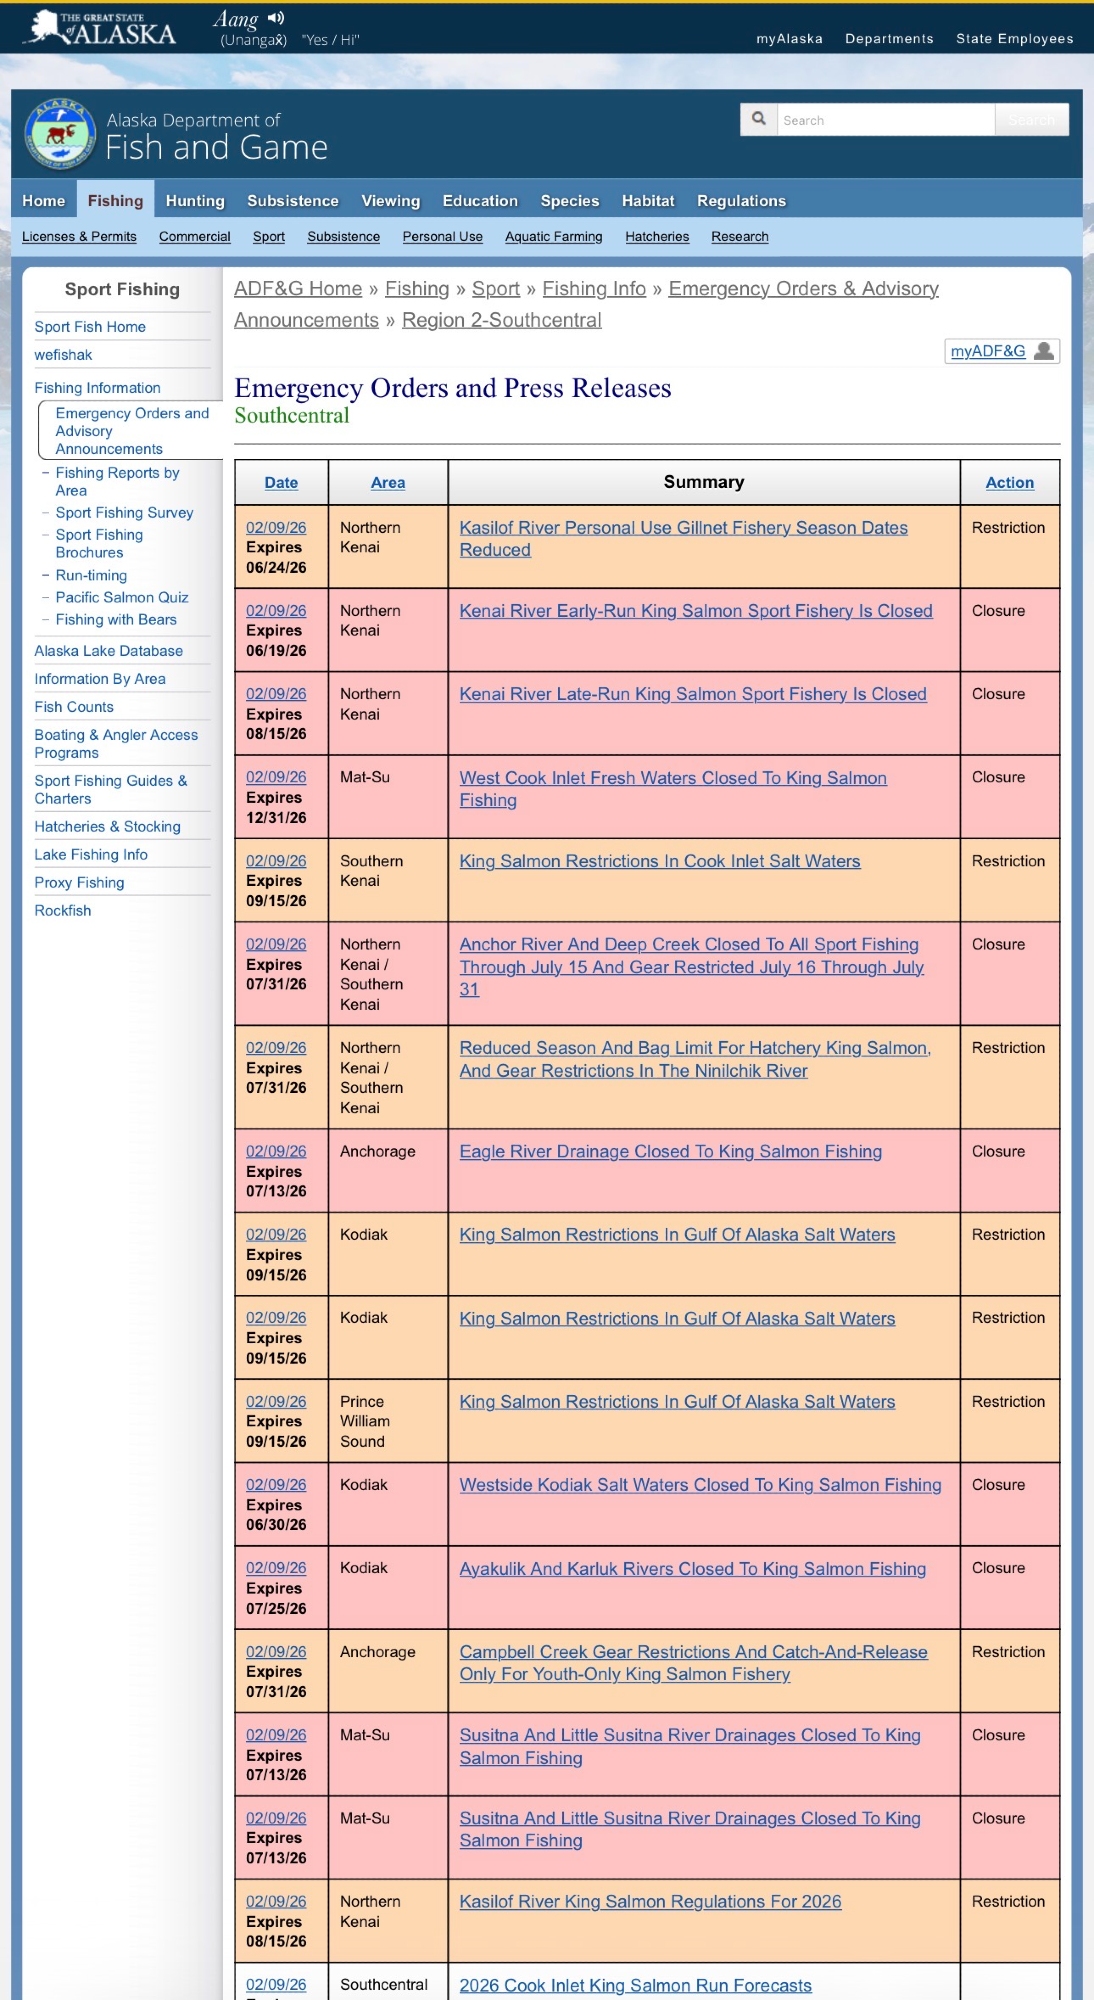The image size is (1094, 2000).
Task: Sort the table by Date column
Action: [281, 483]
